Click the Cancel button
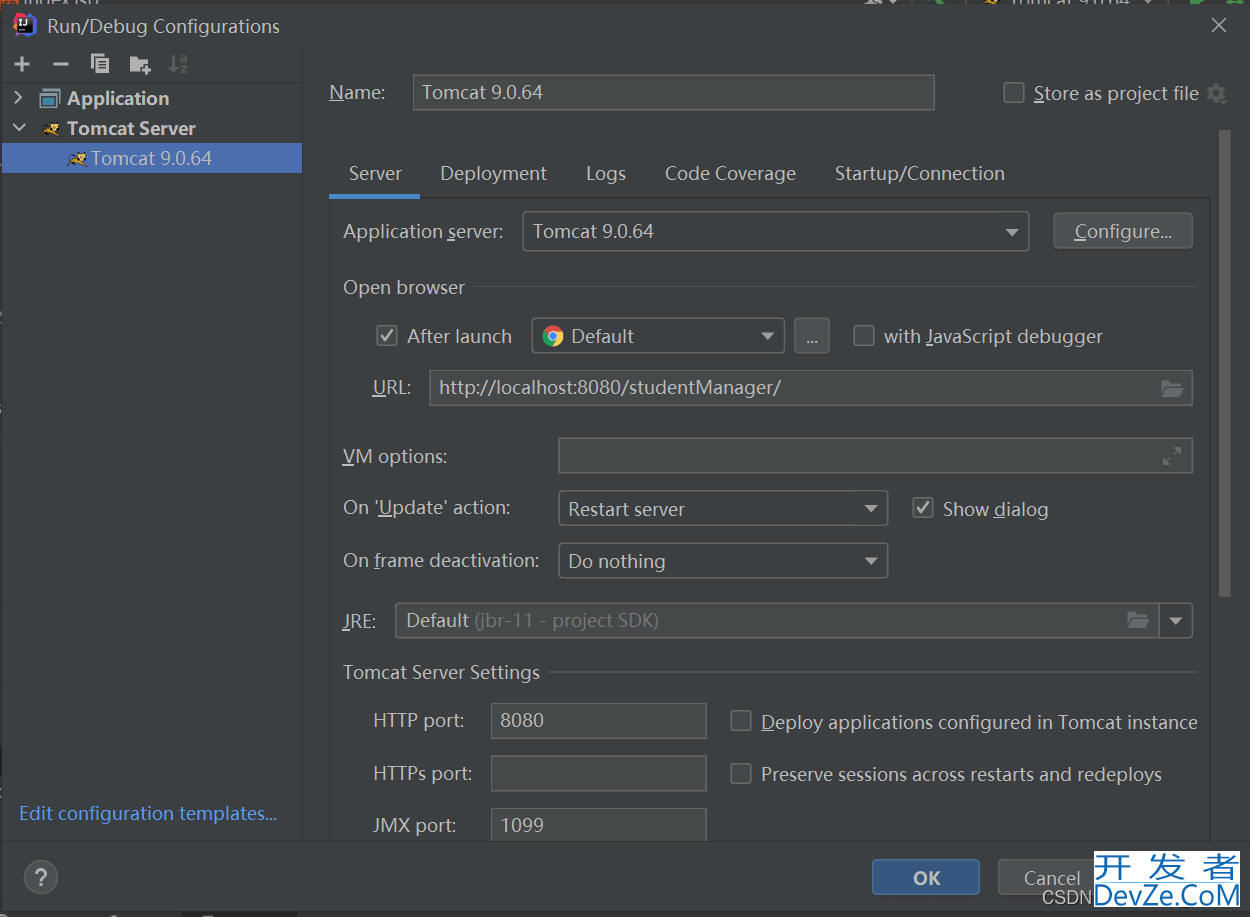Image resolution: width=1250 pixels, height=917 pixels. click(x=1051, y=878)
